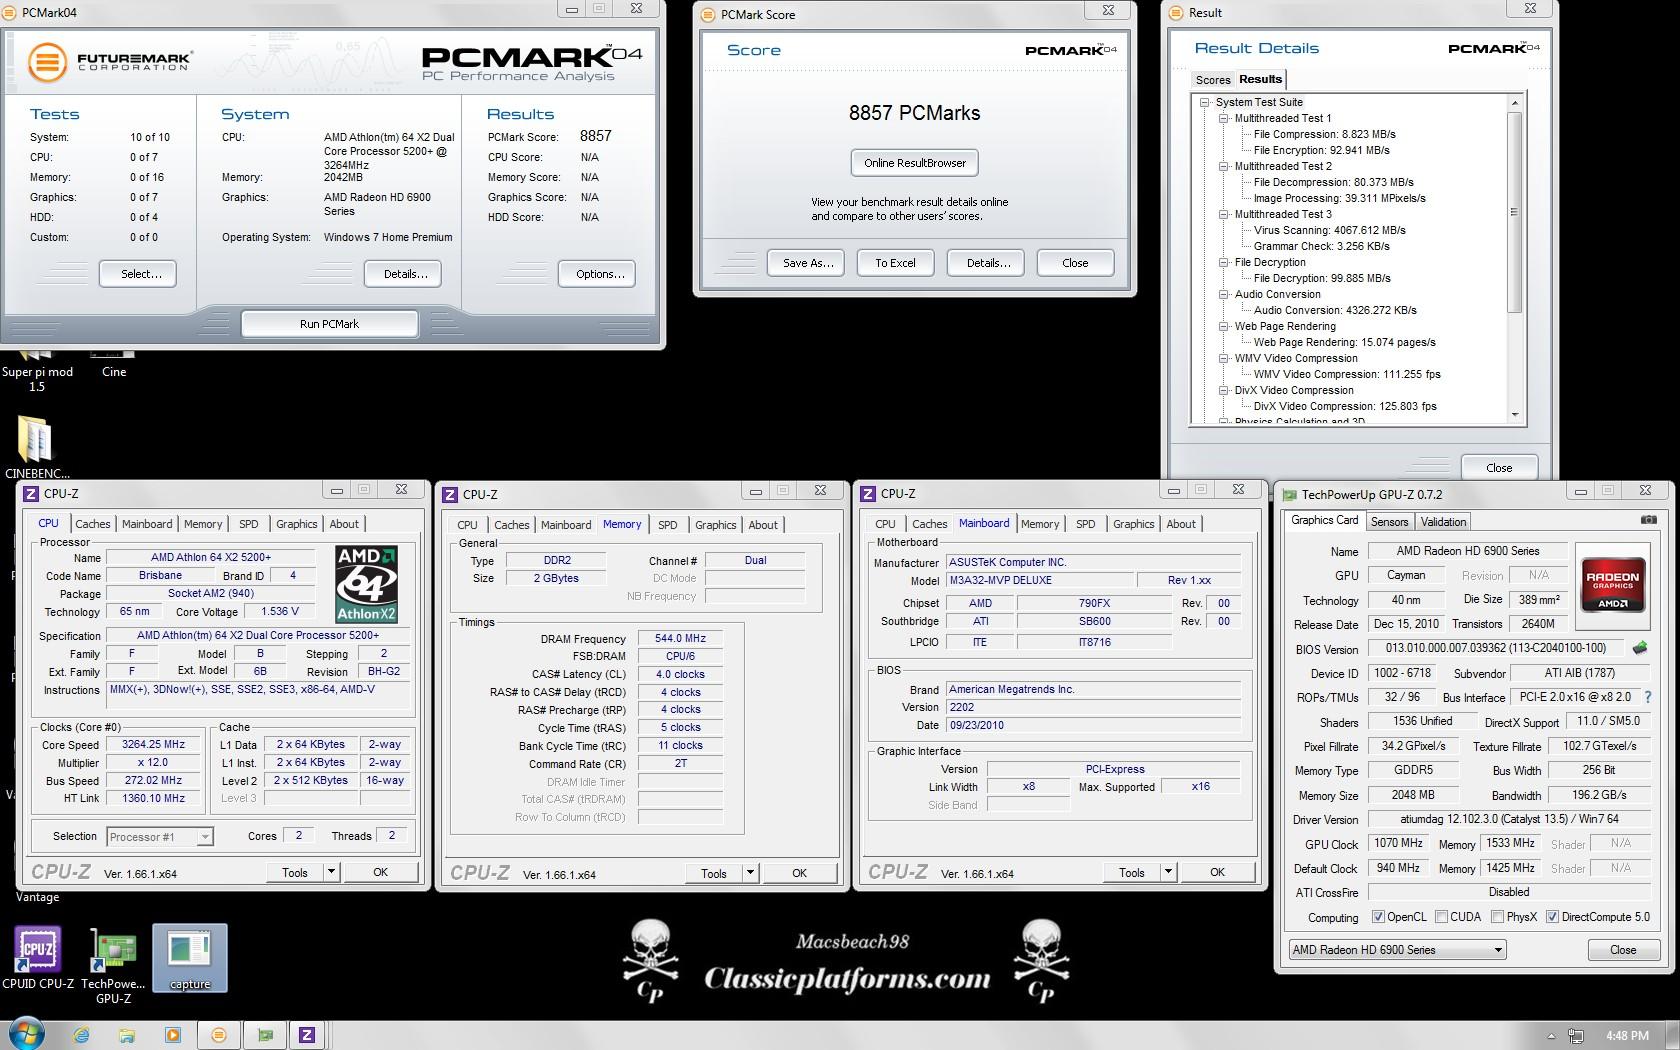Image resolution: width=1680 pixels, height=1050 pixels.
Task: Launch Internet Explorer from the taskbar
Action: coord(81,1035)
